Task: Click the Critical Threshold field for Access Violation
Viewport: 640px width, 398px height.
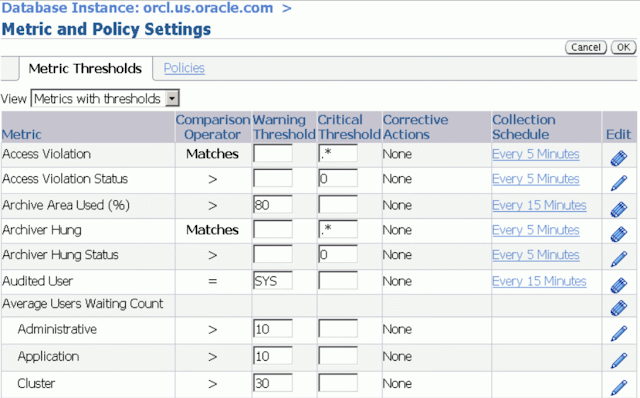Action: (x=338, y=153)
